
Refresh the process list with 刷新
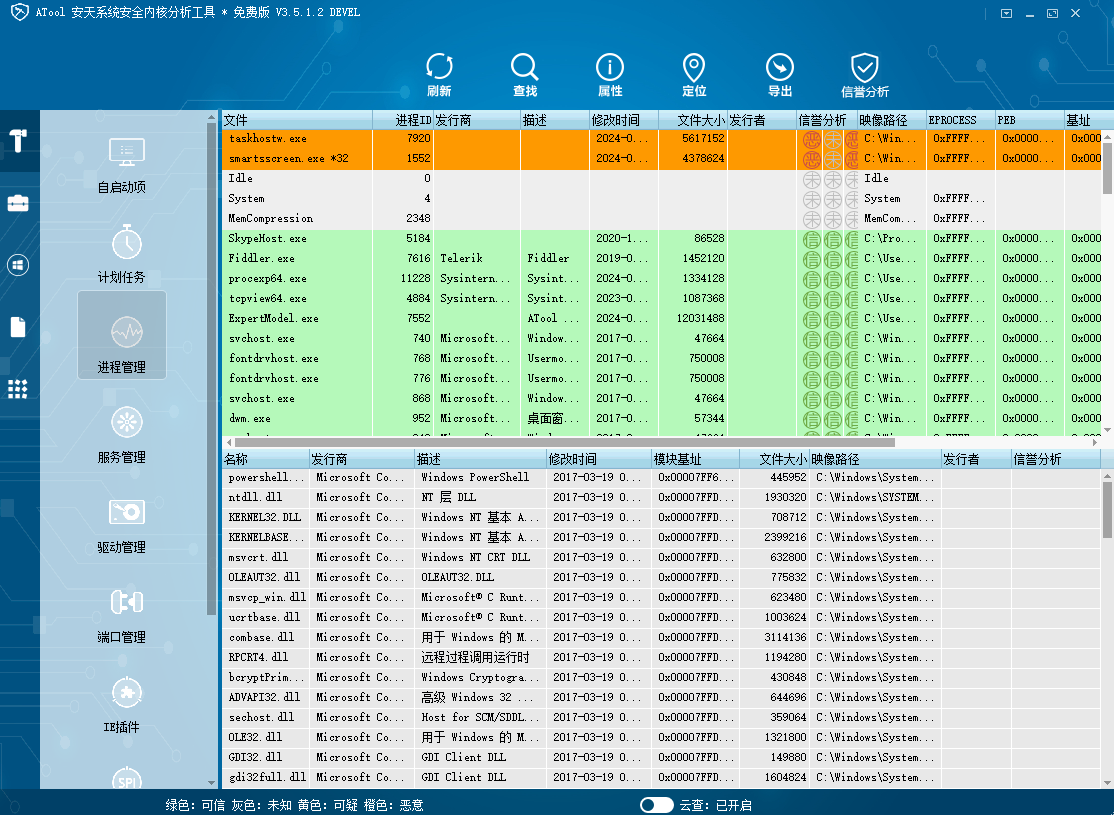(x=439, y=75)
